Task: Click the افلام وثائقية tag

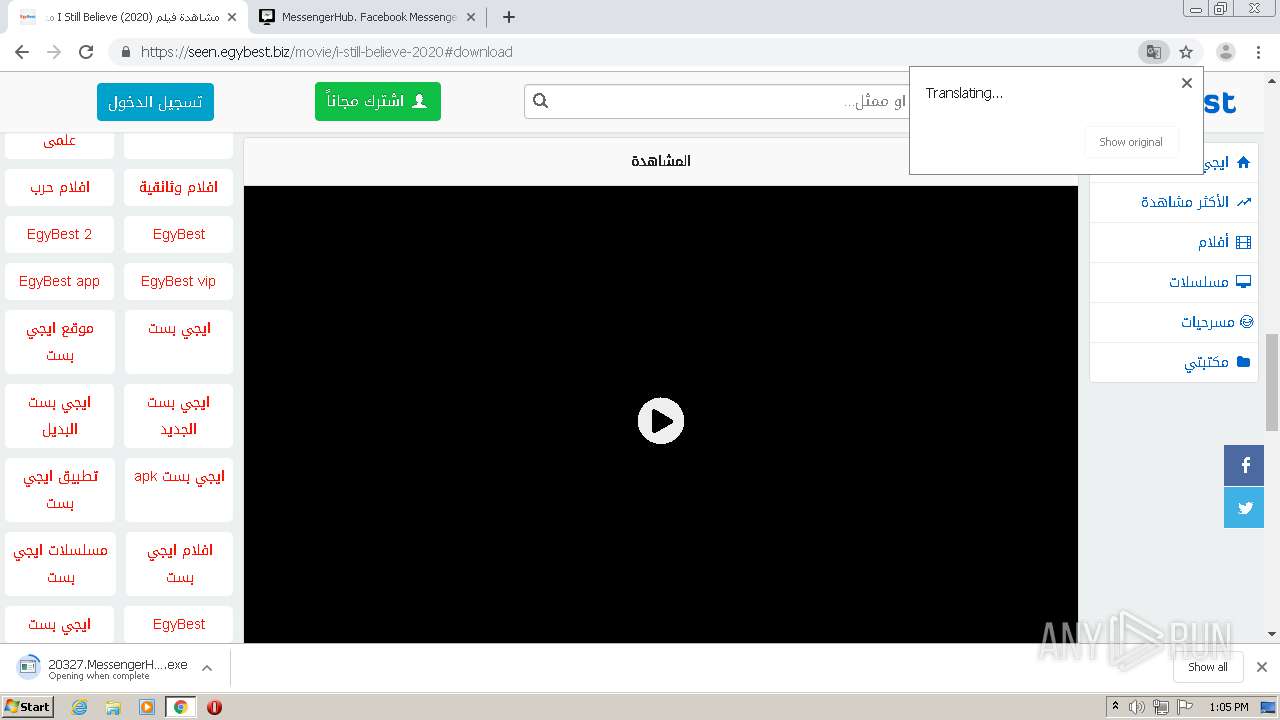Action: [178, 187]
